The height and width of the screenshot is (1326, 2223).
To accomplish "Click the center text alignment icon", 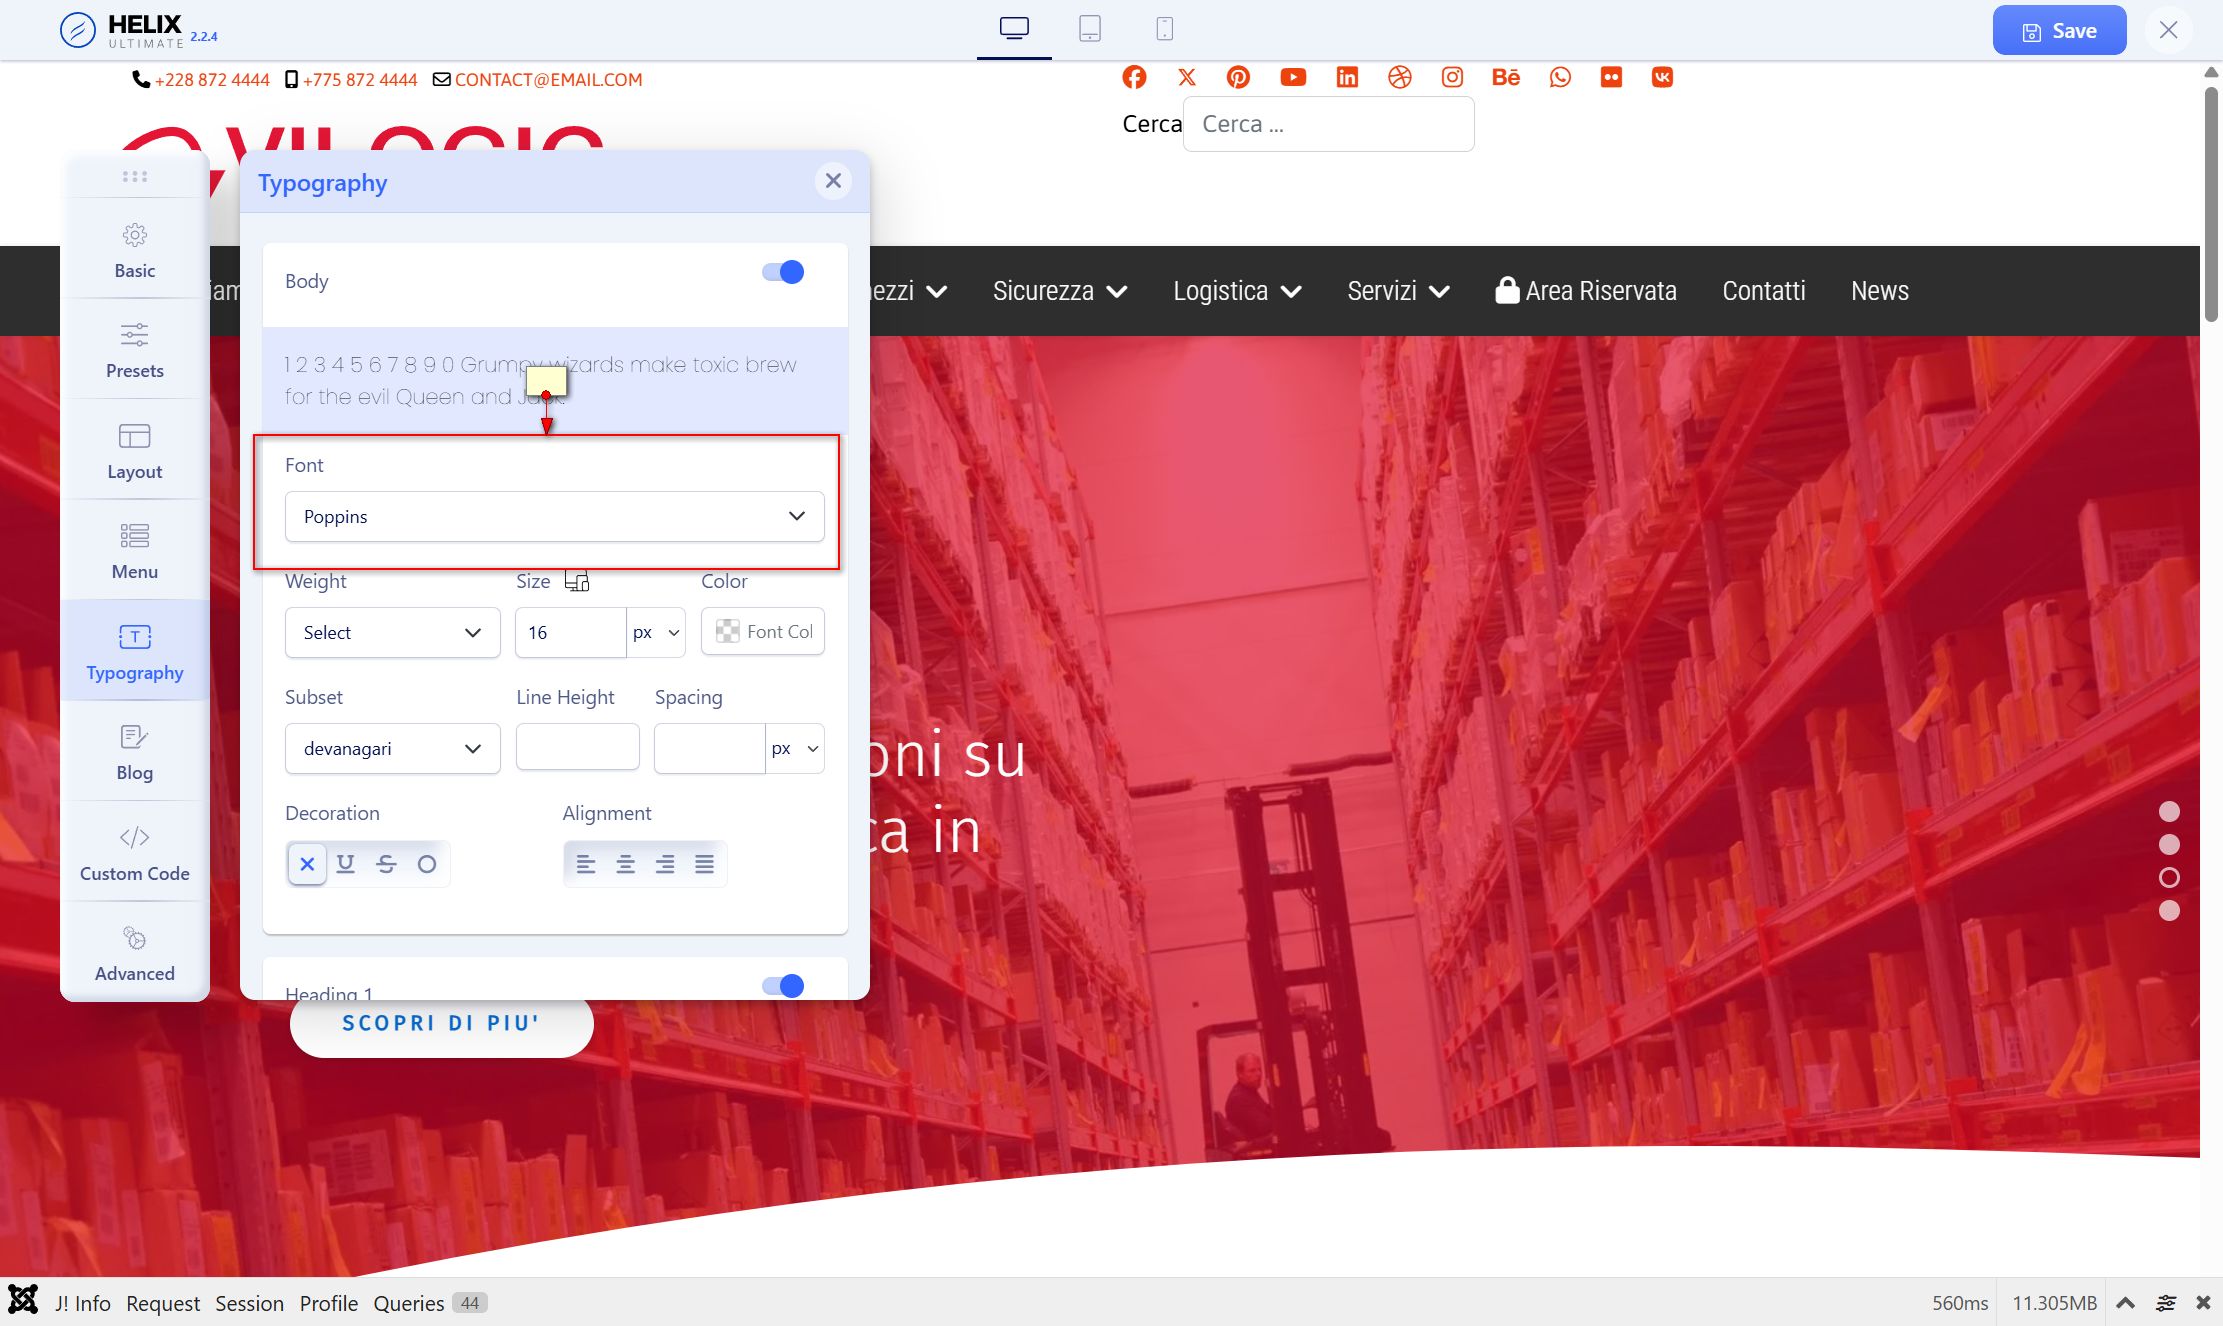I will [625, 864].
